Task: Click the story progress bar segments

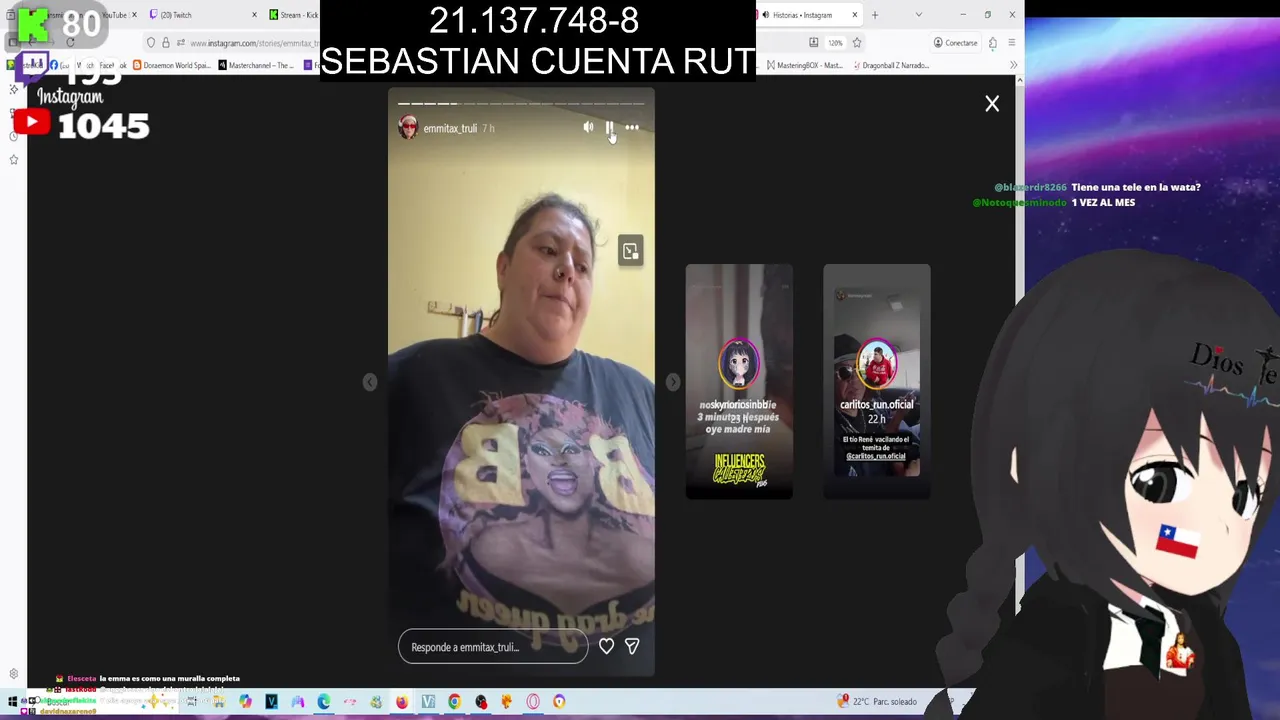Action: tap(521, 103)
